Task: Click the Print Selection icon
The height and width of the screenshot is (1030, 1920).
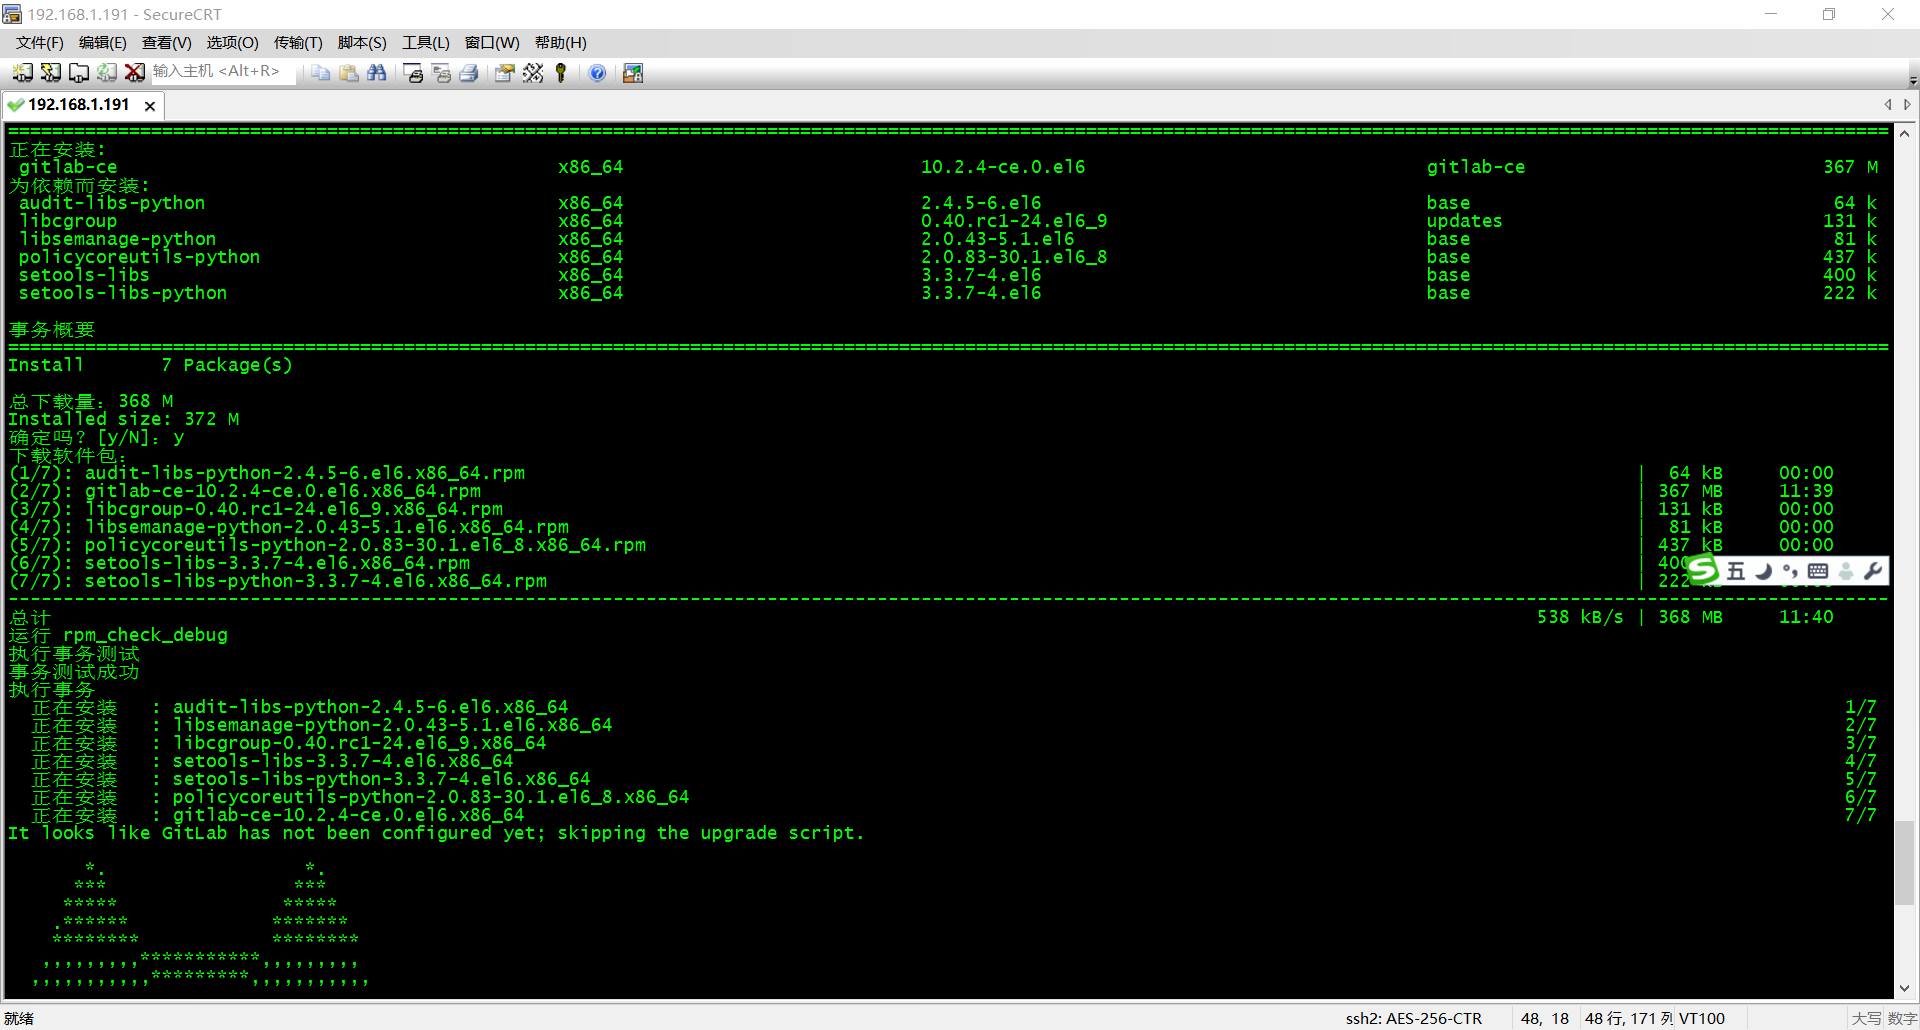Action: [441, 72]
